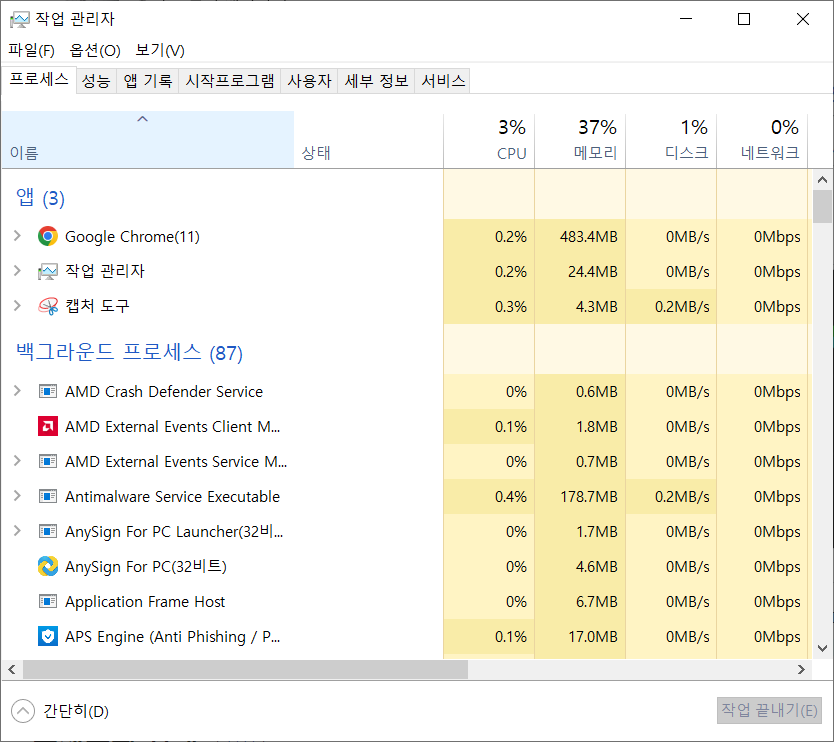The height and width of the screenshot is (742, 834).
Task: Click the vertical scrollbar up arrow
Action: point(822,180)
